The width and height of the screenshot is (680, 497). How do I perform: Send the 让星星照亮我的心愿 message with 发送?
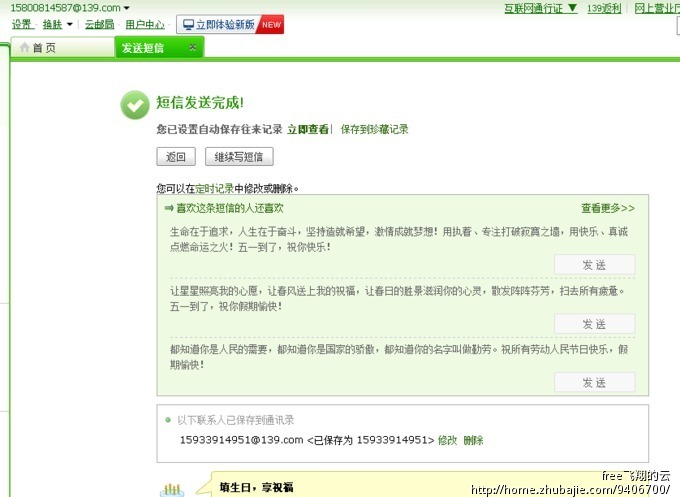[x=595, y=324]
